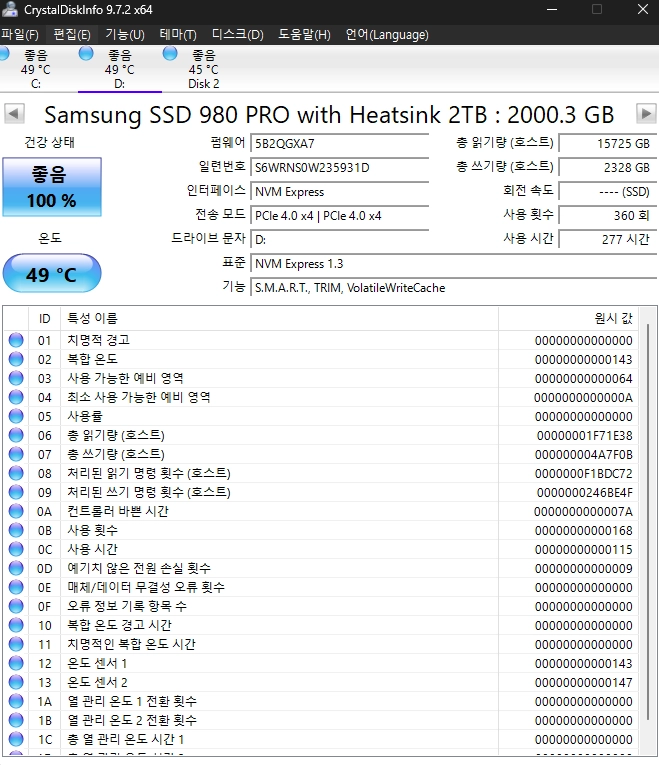Viewport: 659px width, 765px height.
Task: Click status icon for 06 총 읽기량
Action: [16, 435]
